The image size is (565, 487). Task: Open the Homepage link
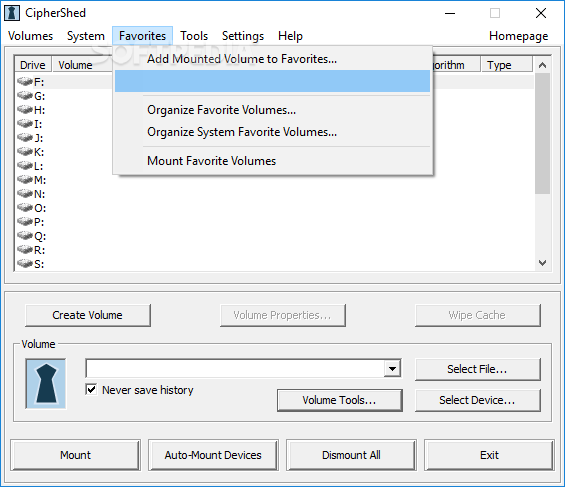(x=519, y=36)
